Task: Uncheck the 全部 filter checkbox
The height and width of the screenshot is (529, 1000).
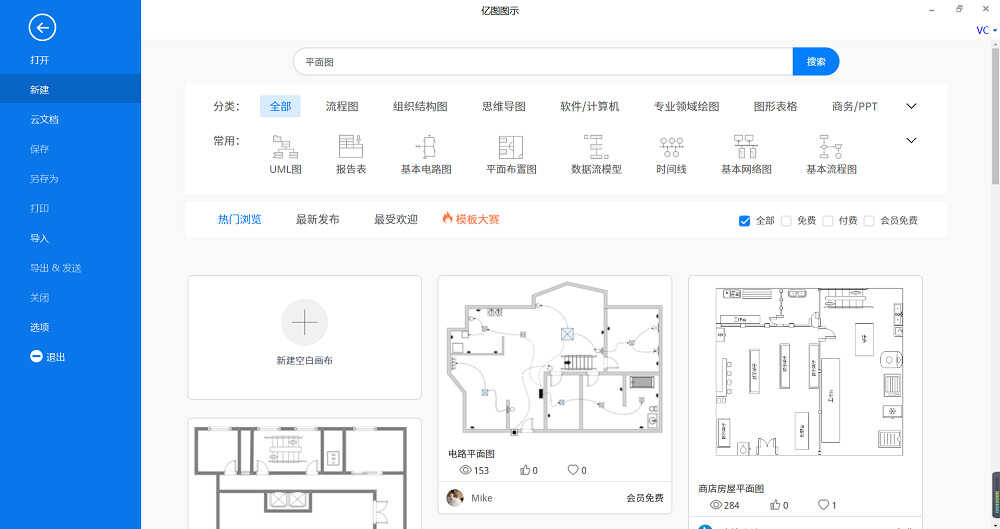Action: click(744, 221)
